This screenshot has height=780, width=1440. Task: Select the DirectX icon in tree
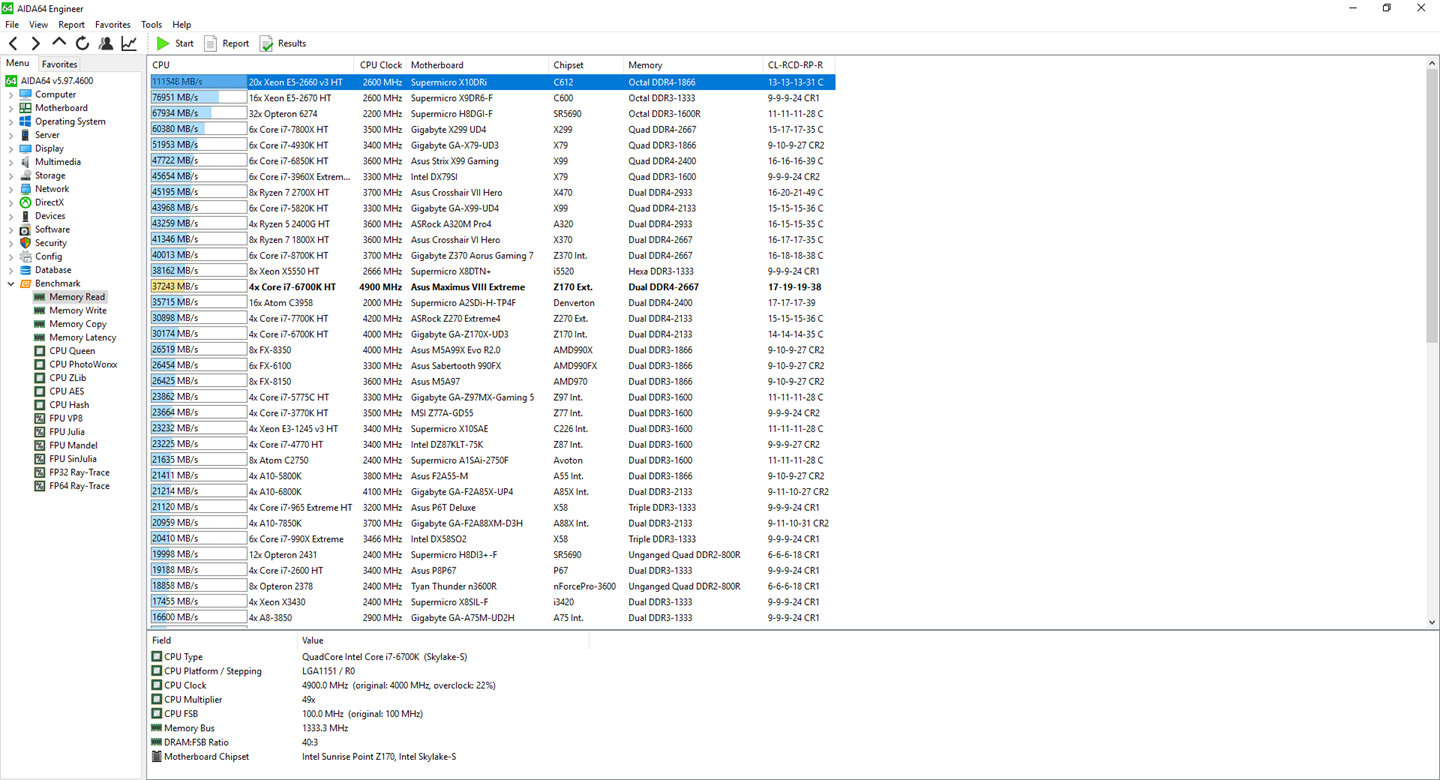pos(25,203)
